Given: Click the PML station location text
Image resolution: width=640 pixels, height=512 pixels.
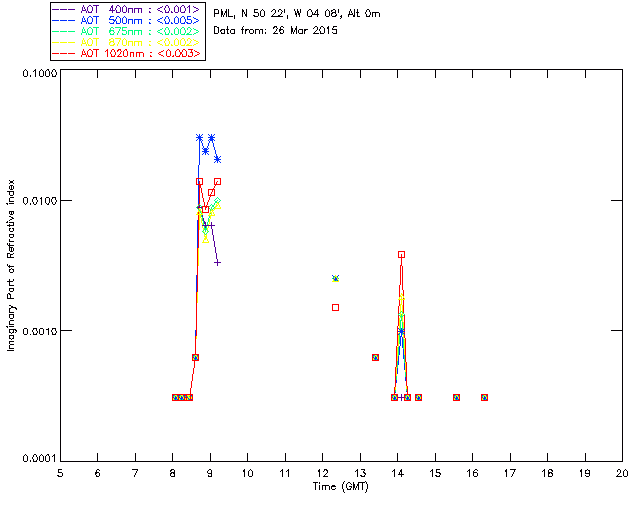Looking at the screenshot, I should [297, 14].
